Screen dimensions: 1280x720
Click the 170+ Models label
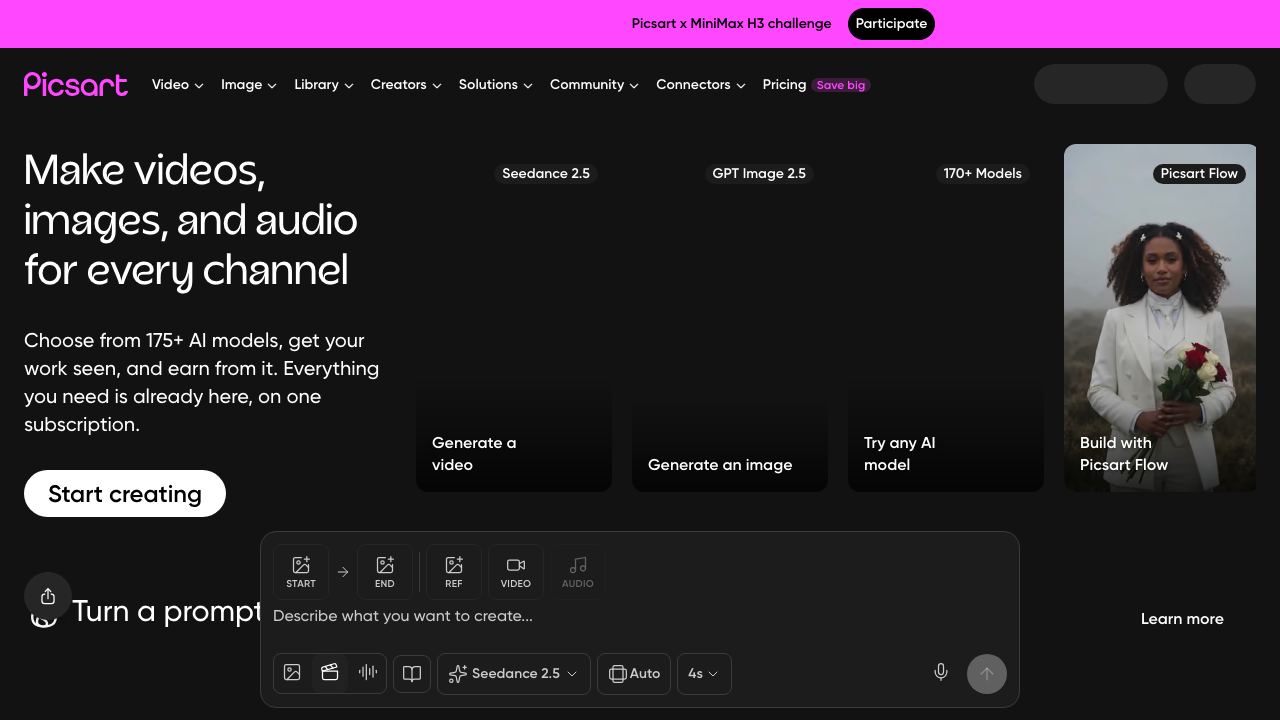[x=983, y=174]
